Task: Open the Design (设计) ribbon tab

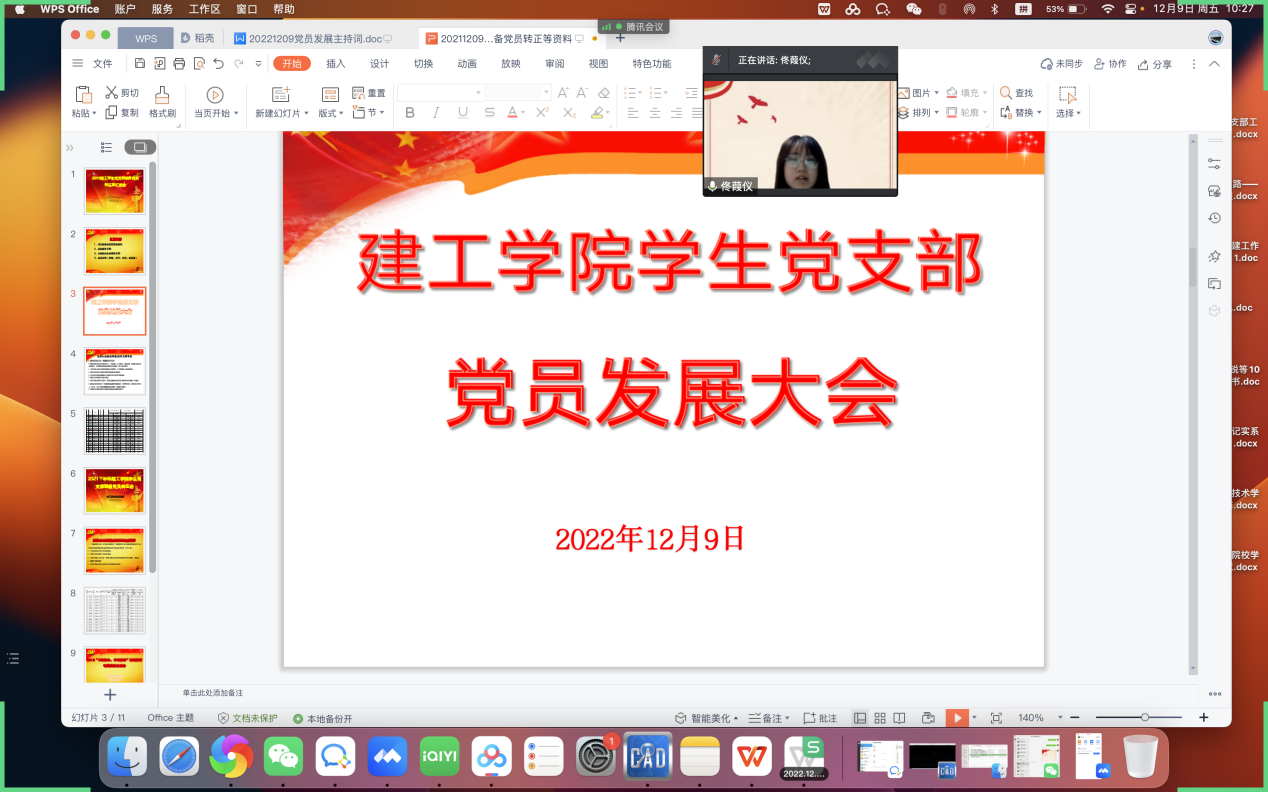Action: [x=380, y=64]
